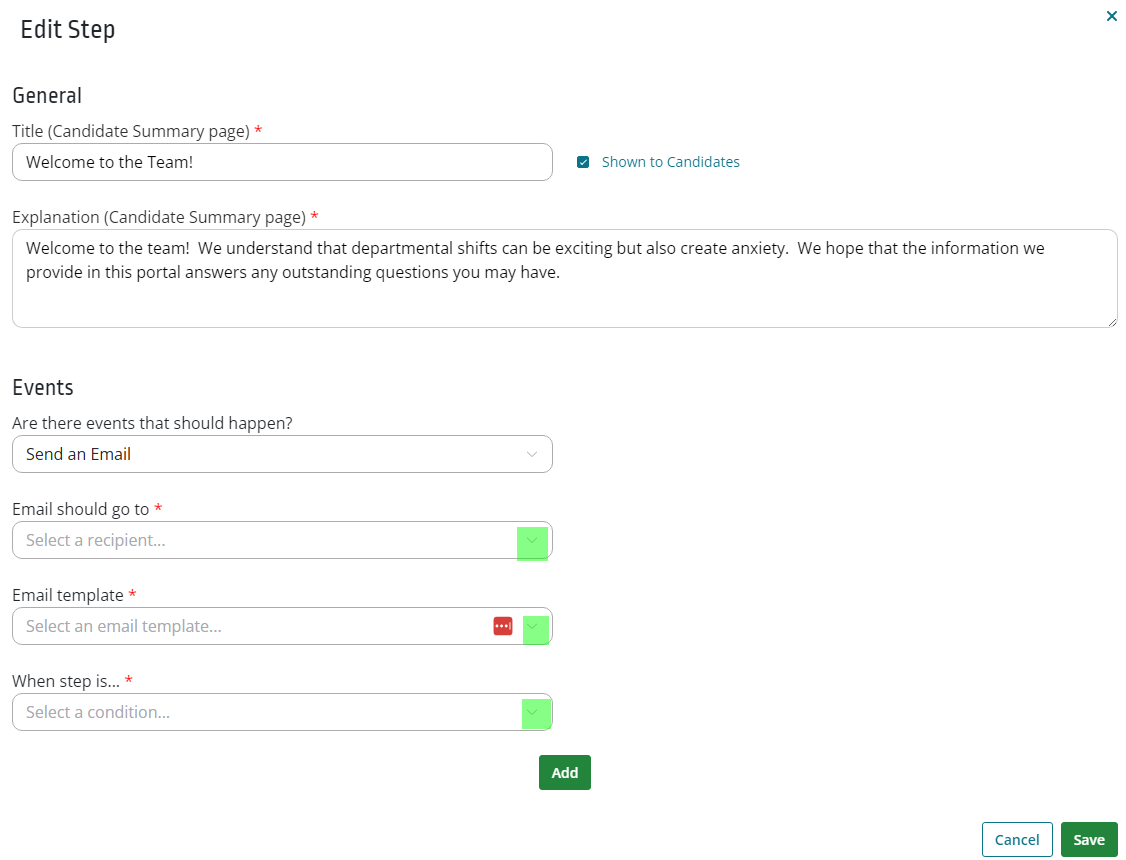Click the Save button
The image size is (1126, 860).
tap(1089, 839)
